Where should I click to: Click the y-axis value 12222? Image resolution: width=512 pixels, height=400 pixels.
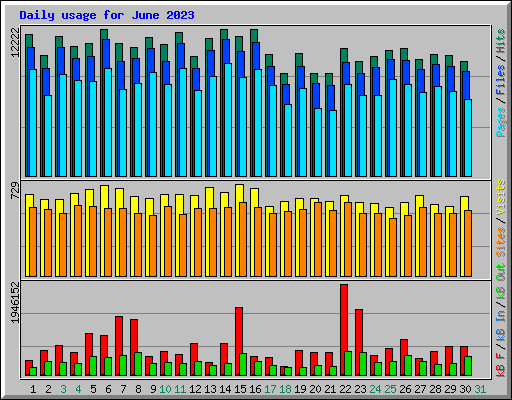pyautogui.click(x=15, y=42)
